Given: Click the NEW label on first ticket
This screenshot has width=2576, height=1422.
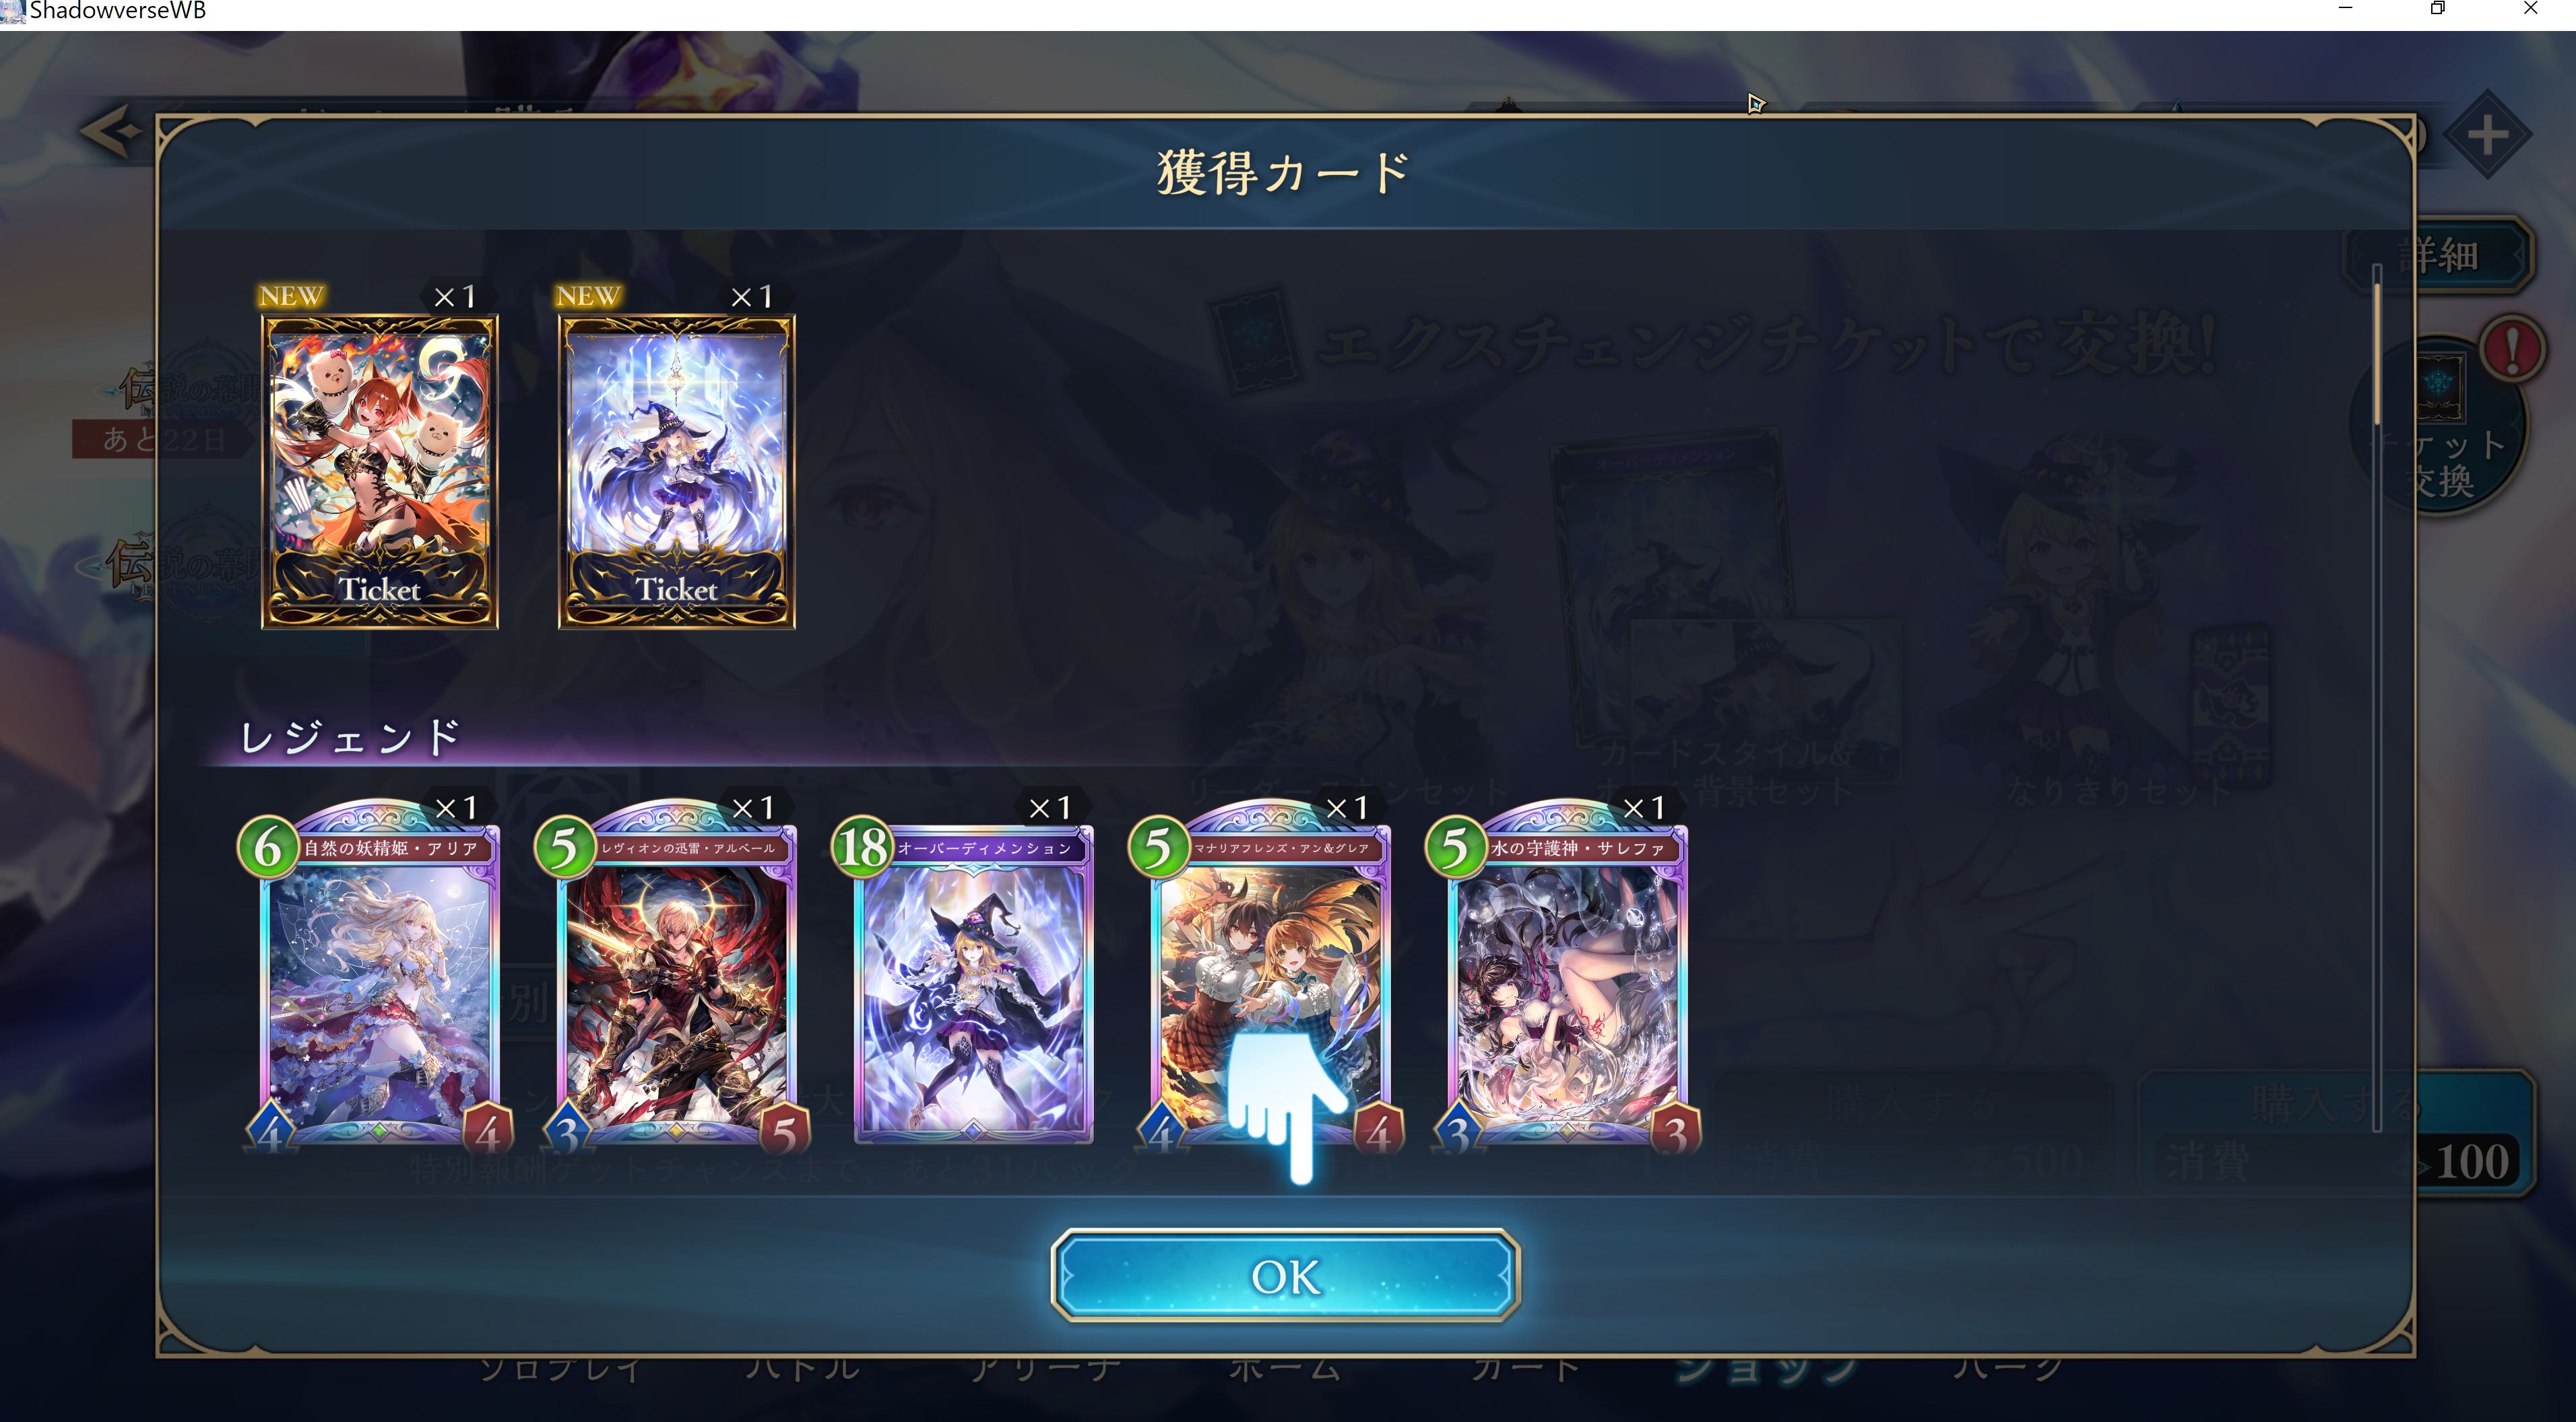Looking at the screenshot, I should tap(291, 296).
